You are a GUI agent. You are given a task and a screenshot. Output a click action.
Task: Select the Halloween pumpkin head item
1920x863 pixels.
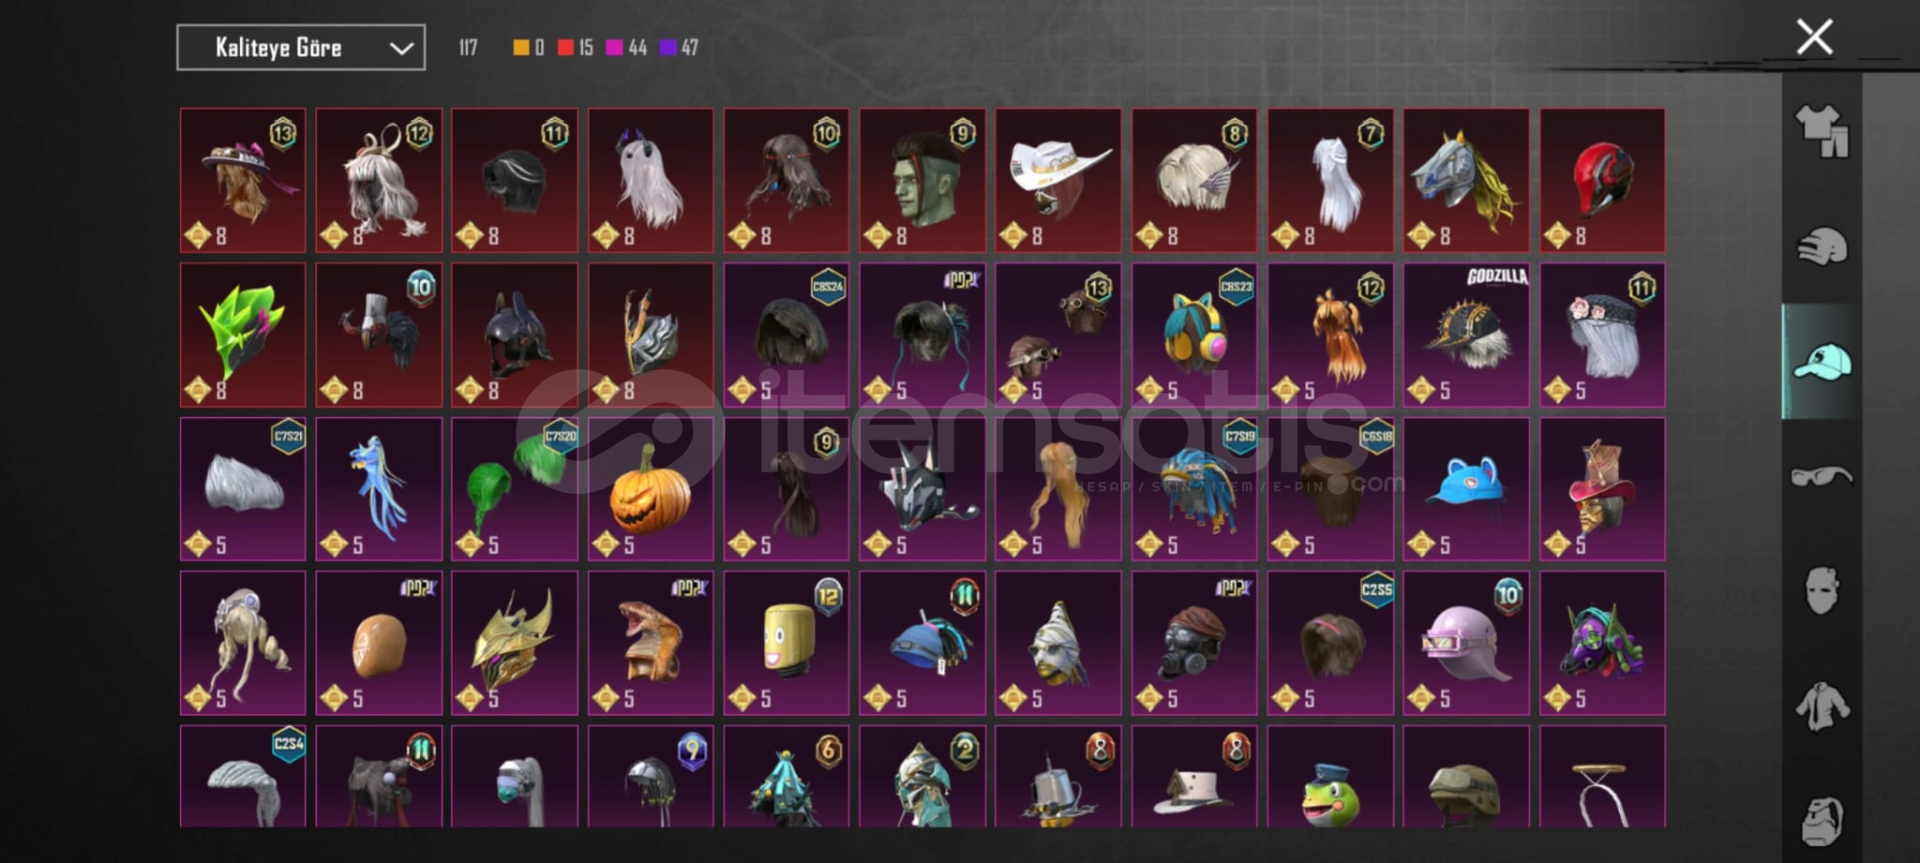[x=651, y=489]
